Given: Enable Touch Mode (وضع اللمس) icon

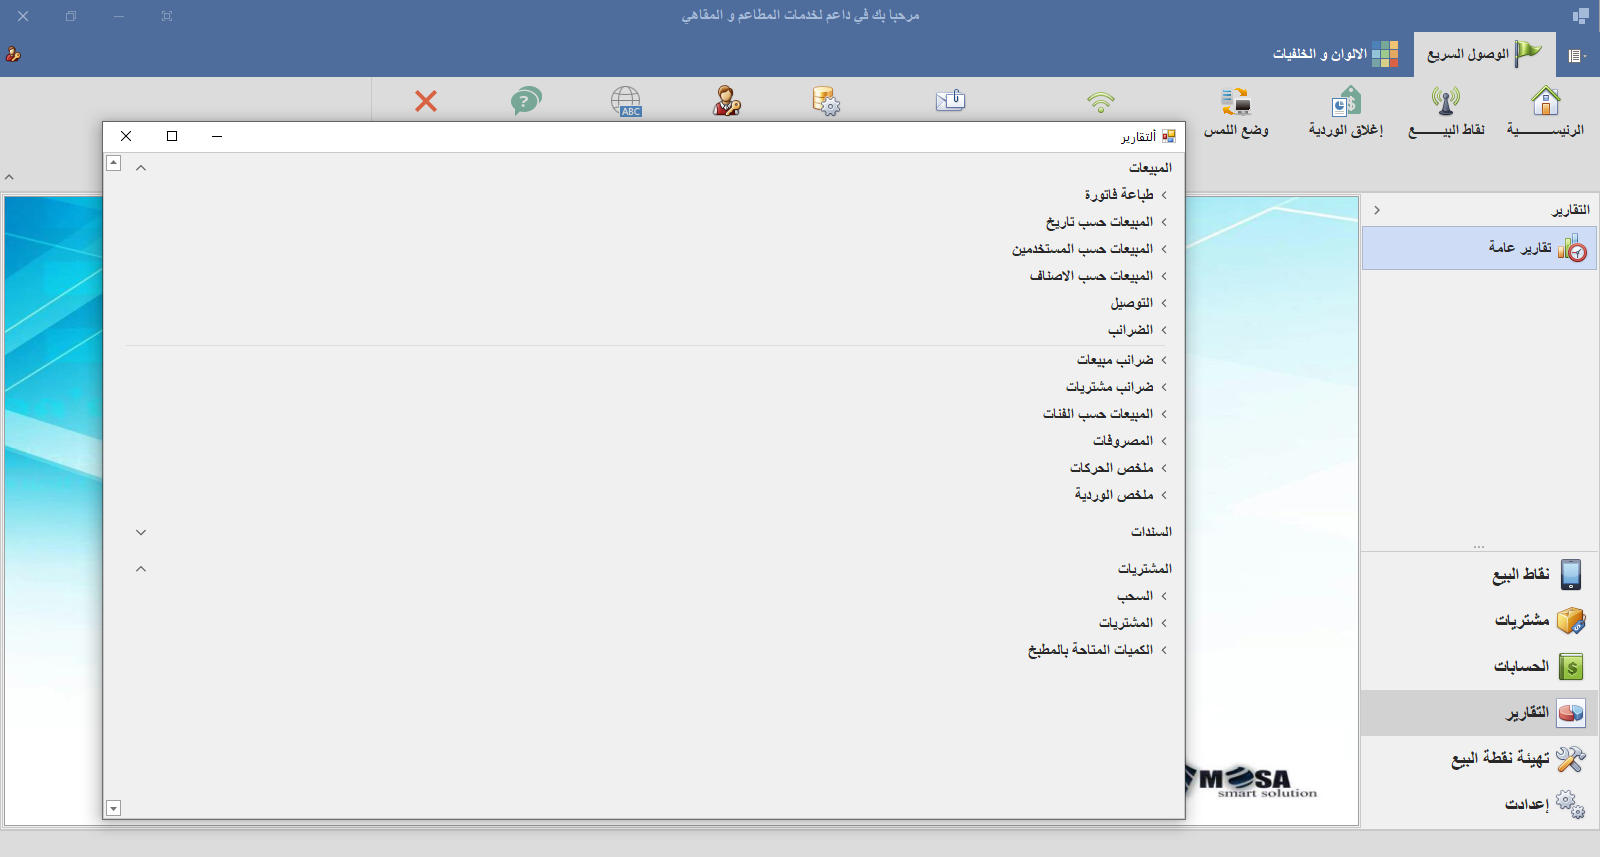Looking at the screenshot, I should [x=1236, y=101].
